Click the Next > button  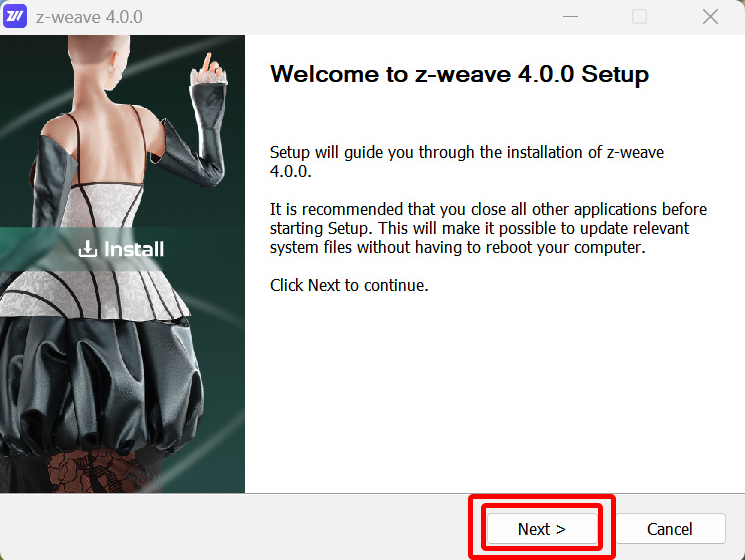tap(542, 529)
